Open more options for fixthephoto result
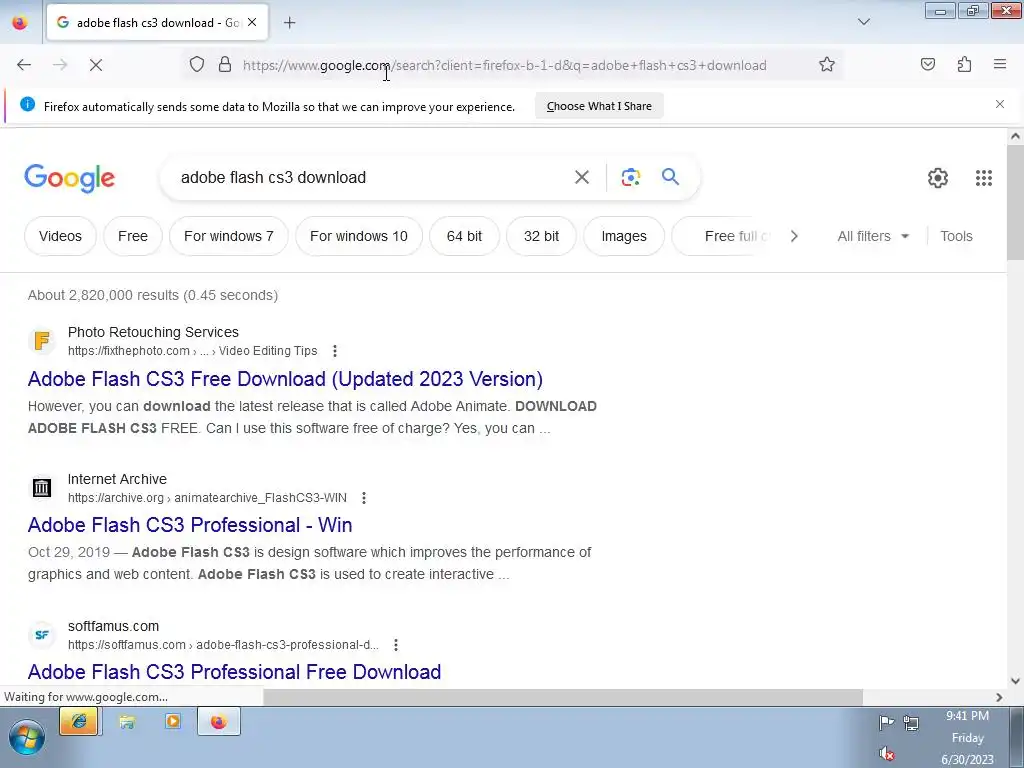The height and width of the screenshot is (768, 1024). (x=335, y=351)
